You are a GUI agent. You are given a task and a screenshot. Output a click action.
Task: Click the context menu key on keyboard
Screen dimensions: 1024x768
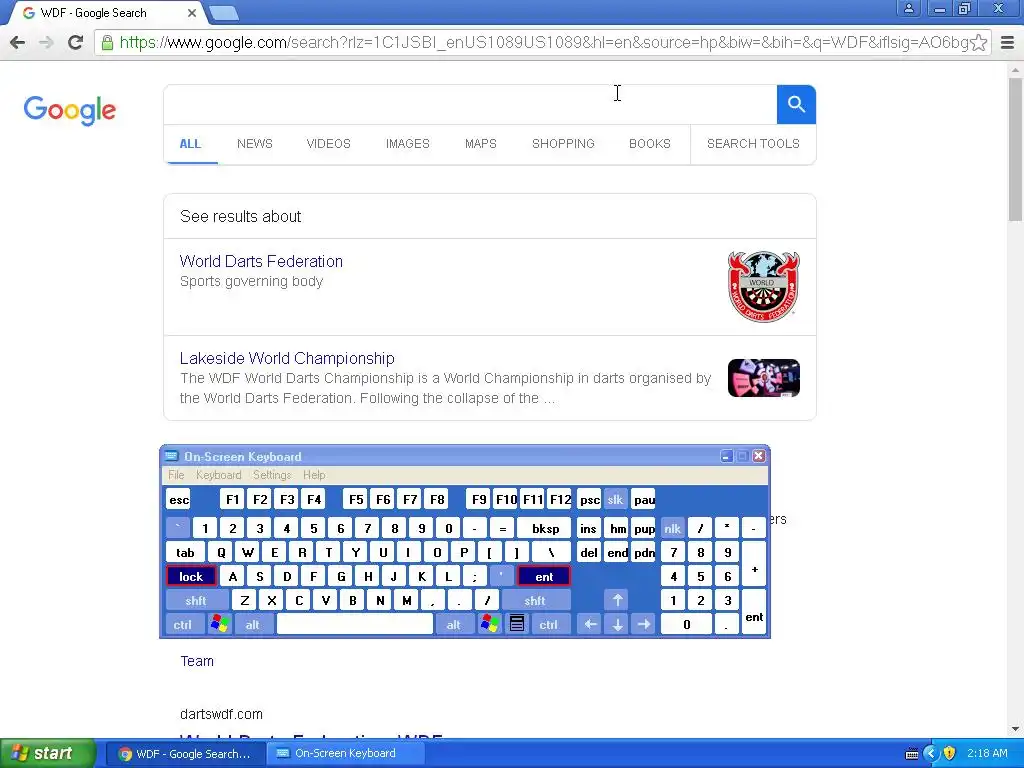tap(517, 624)
